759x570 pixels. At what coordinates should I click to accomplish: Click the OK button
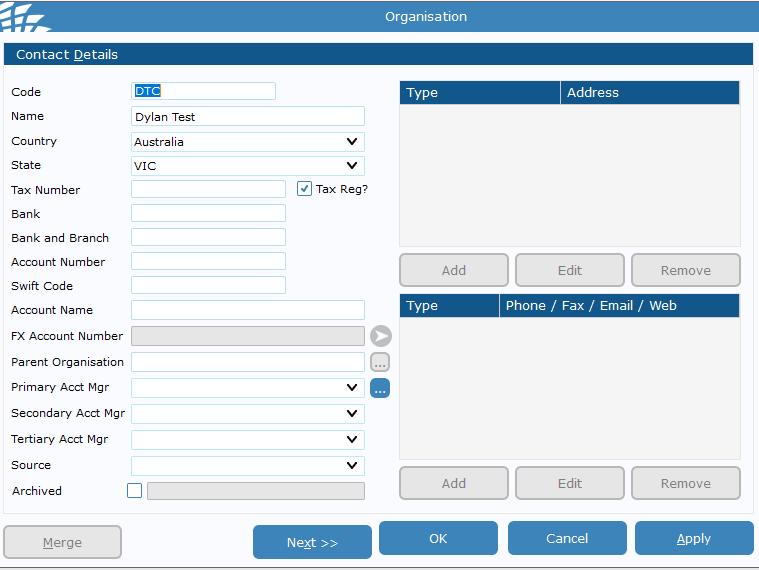click(438, 539)
